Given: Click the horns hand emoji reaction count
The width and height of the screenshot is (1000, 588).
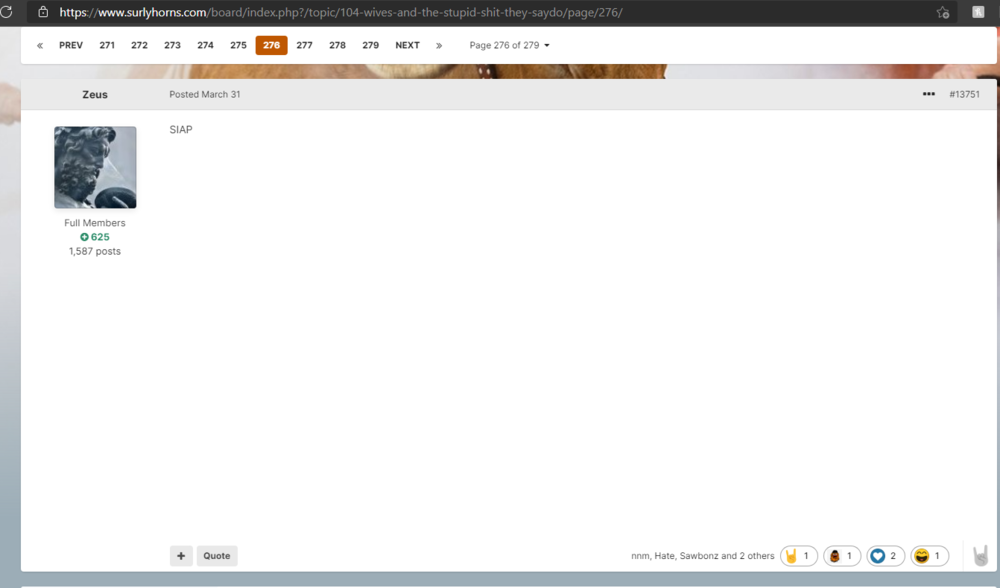Looking at the screenshot, I should (x=798, y=555).
